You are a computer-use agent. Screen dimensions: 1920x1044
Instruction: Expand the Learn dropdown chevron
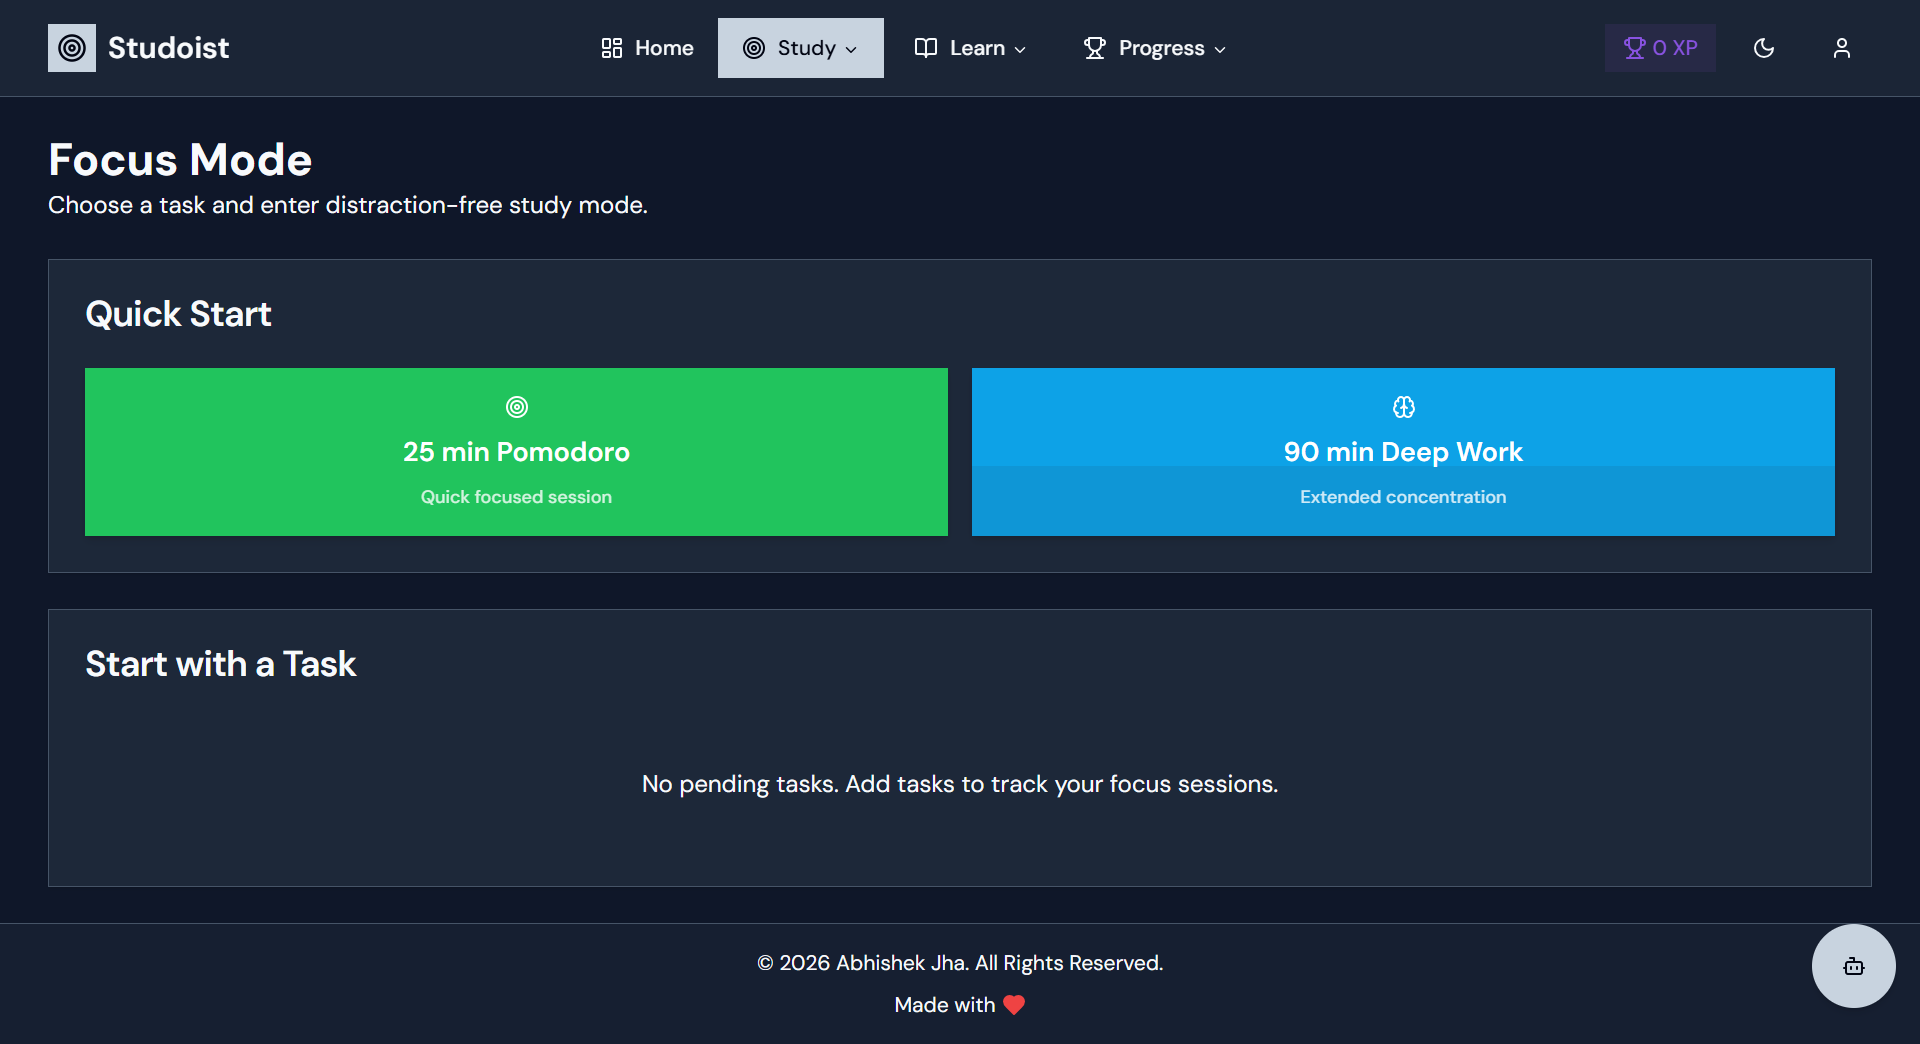click(1021, 49)
